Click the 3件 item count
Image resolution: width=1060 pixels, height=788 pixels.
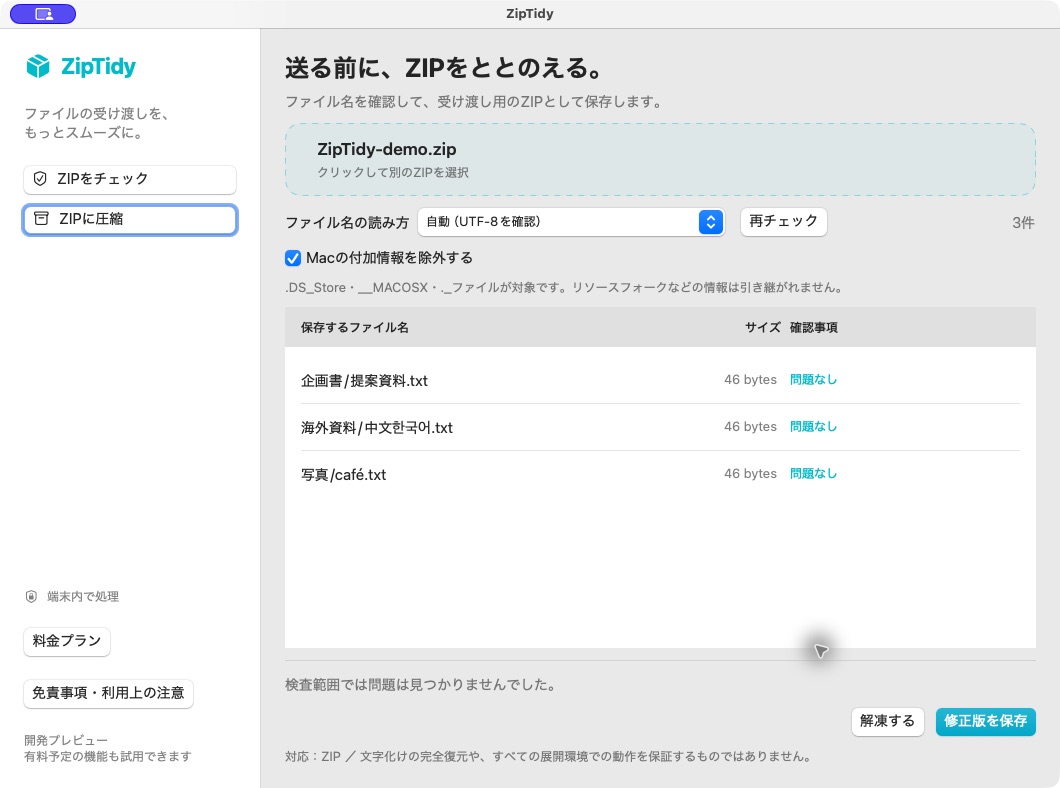1023,222
